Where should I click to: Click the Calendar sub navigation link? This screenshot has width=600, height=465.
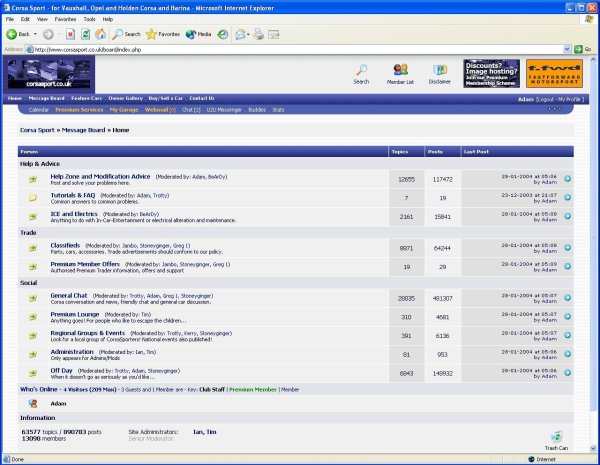(39, 110)
